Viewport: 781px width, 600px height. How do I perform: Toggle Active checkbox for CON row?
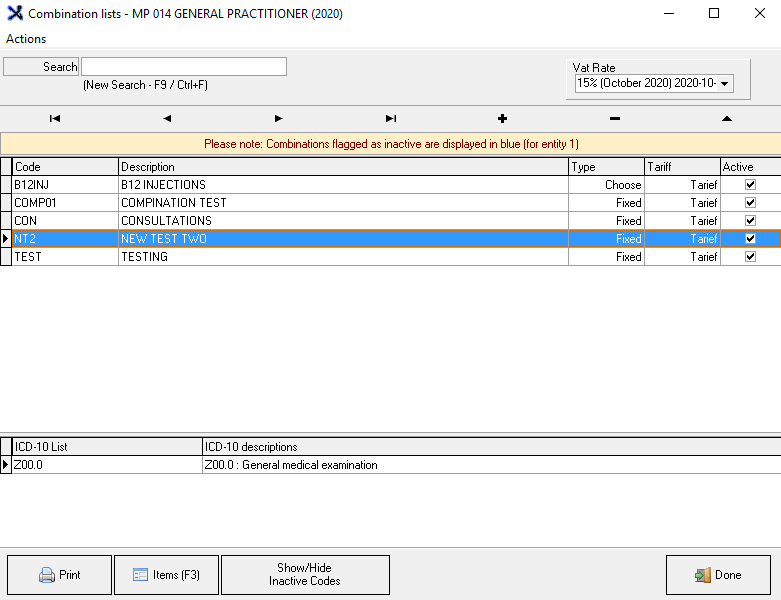(750, 221)
